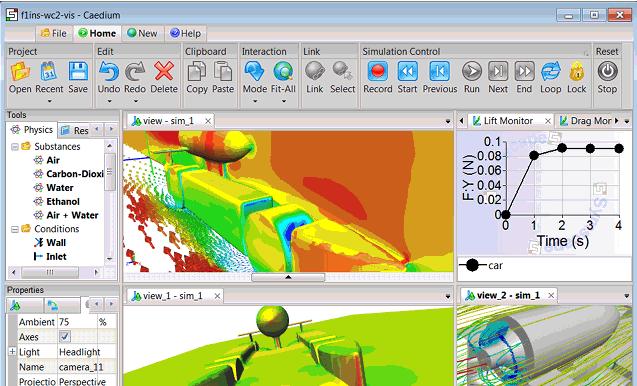Open the Recent projects dropdown arrow

[x=50, y=101]
